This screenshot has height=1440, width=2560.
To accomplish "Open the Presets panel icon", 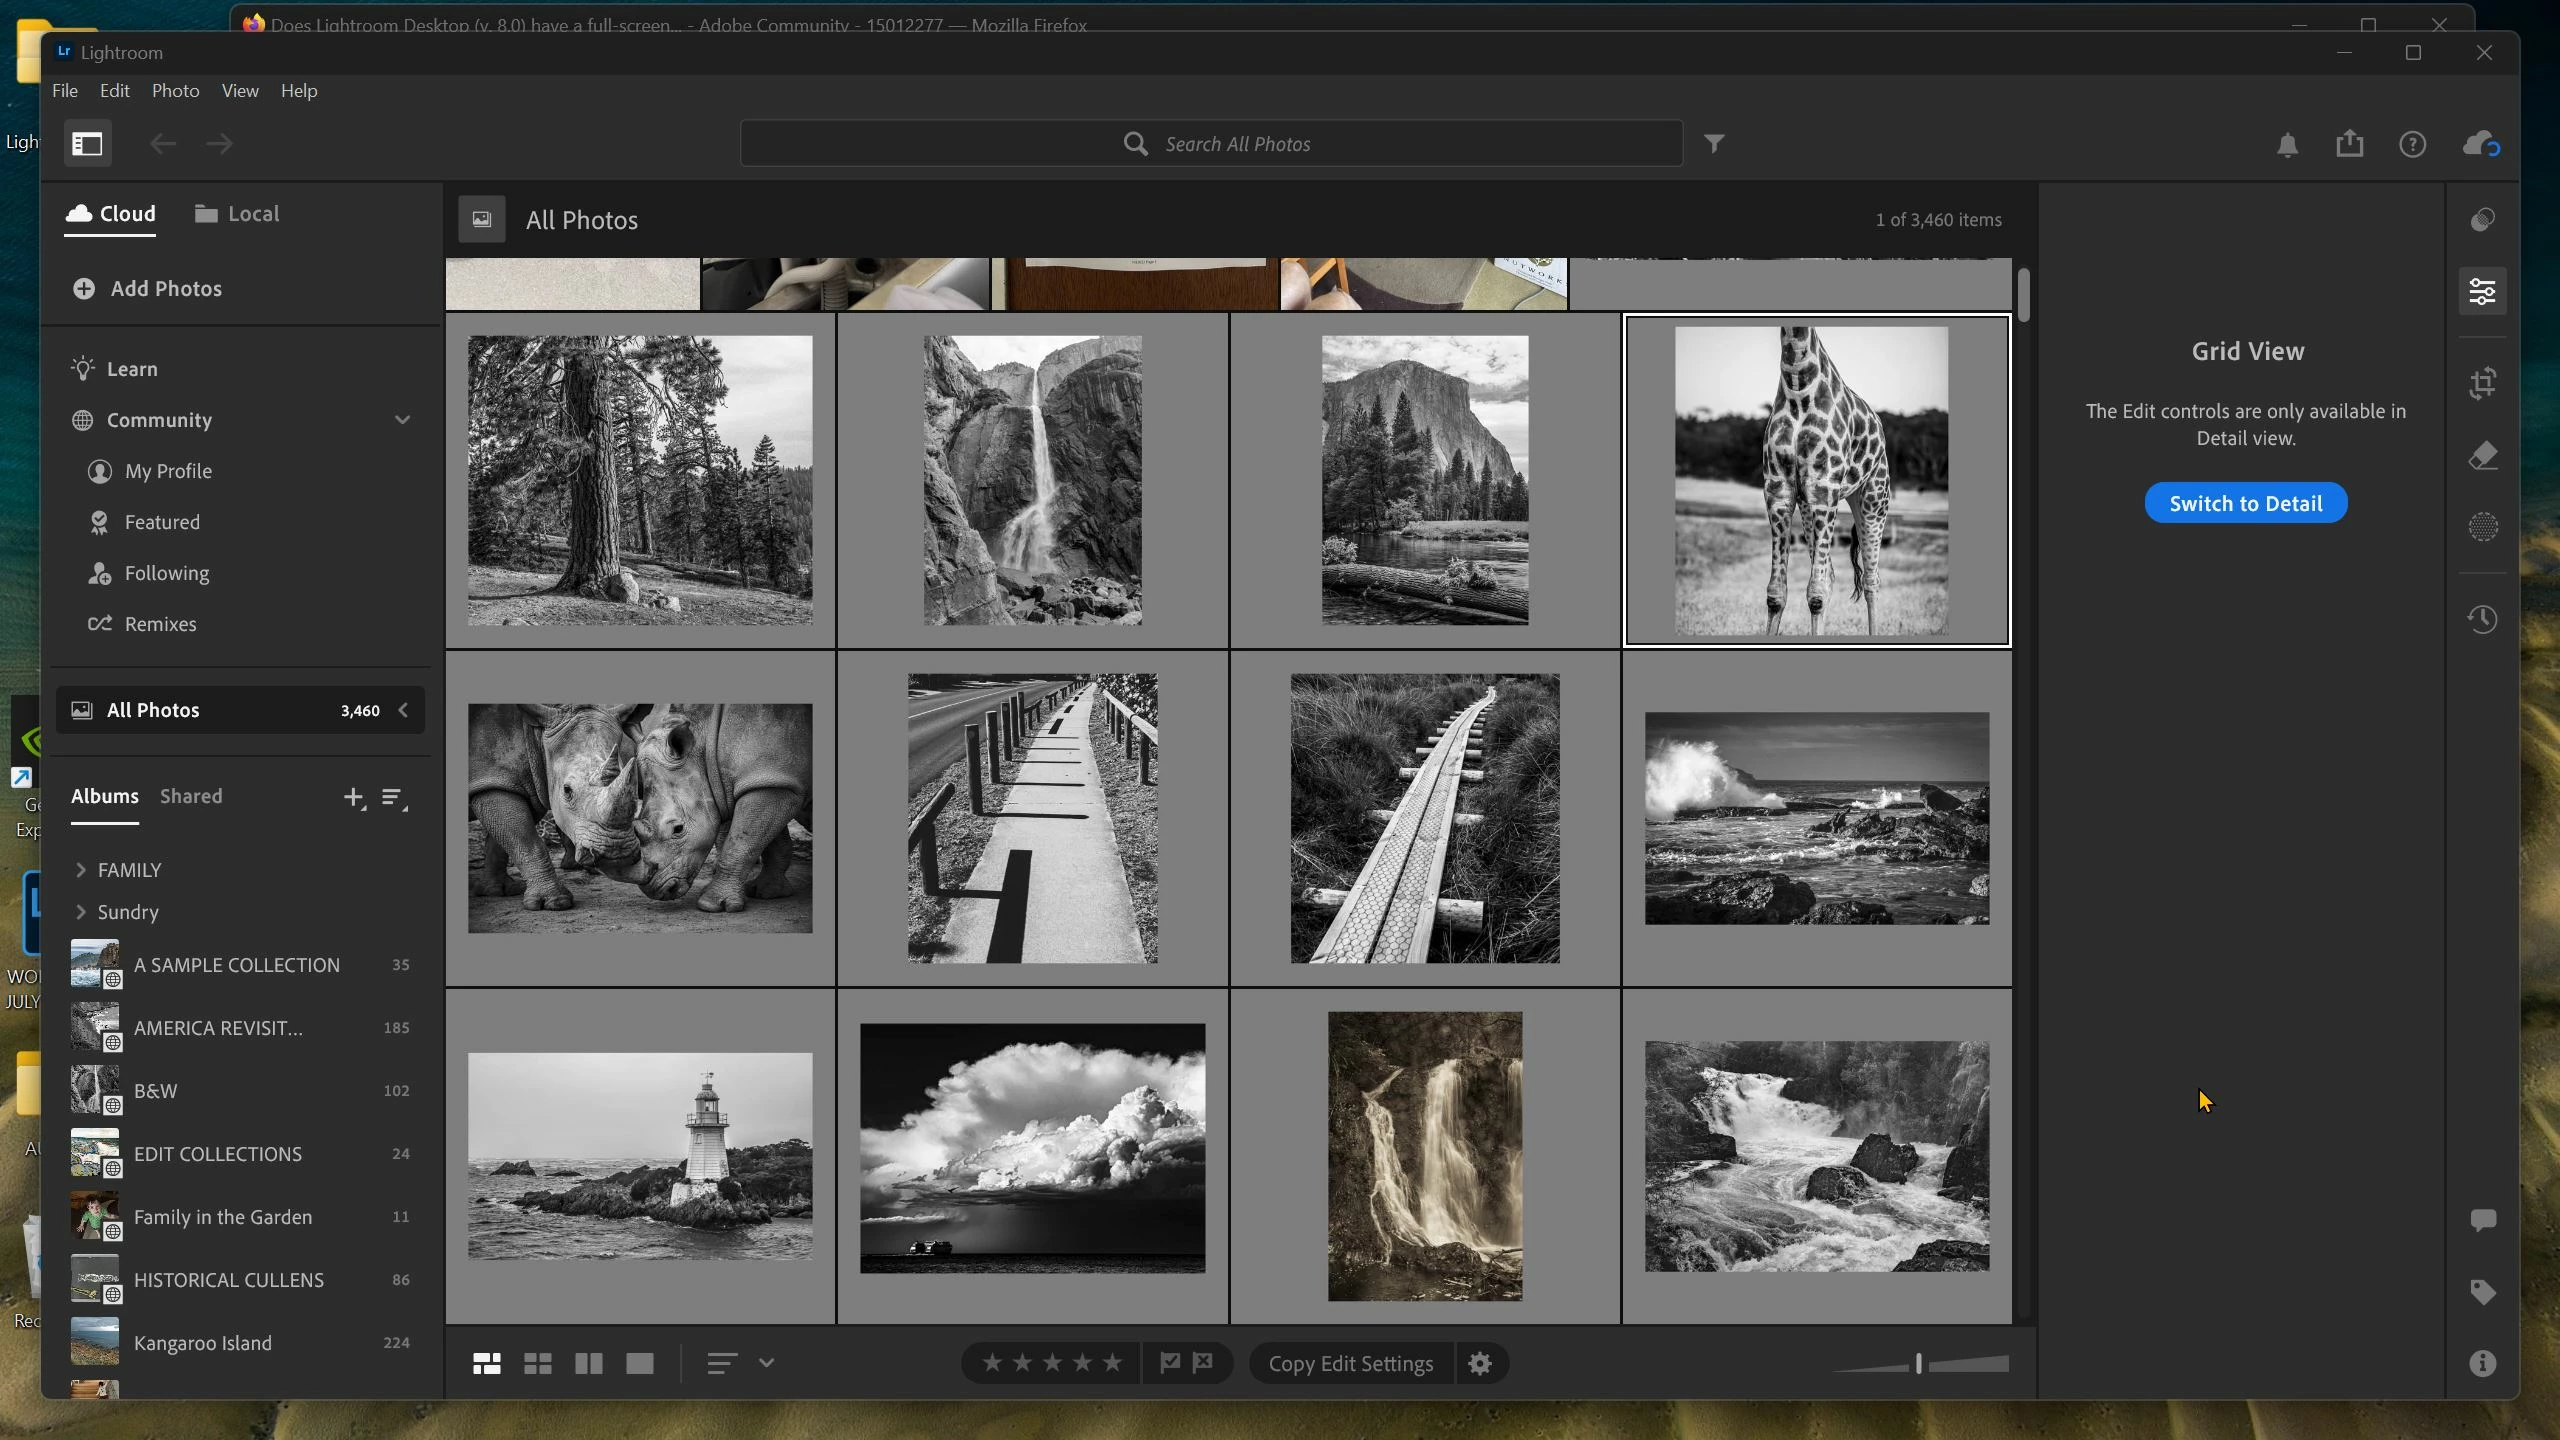I will pos(2483,220).
